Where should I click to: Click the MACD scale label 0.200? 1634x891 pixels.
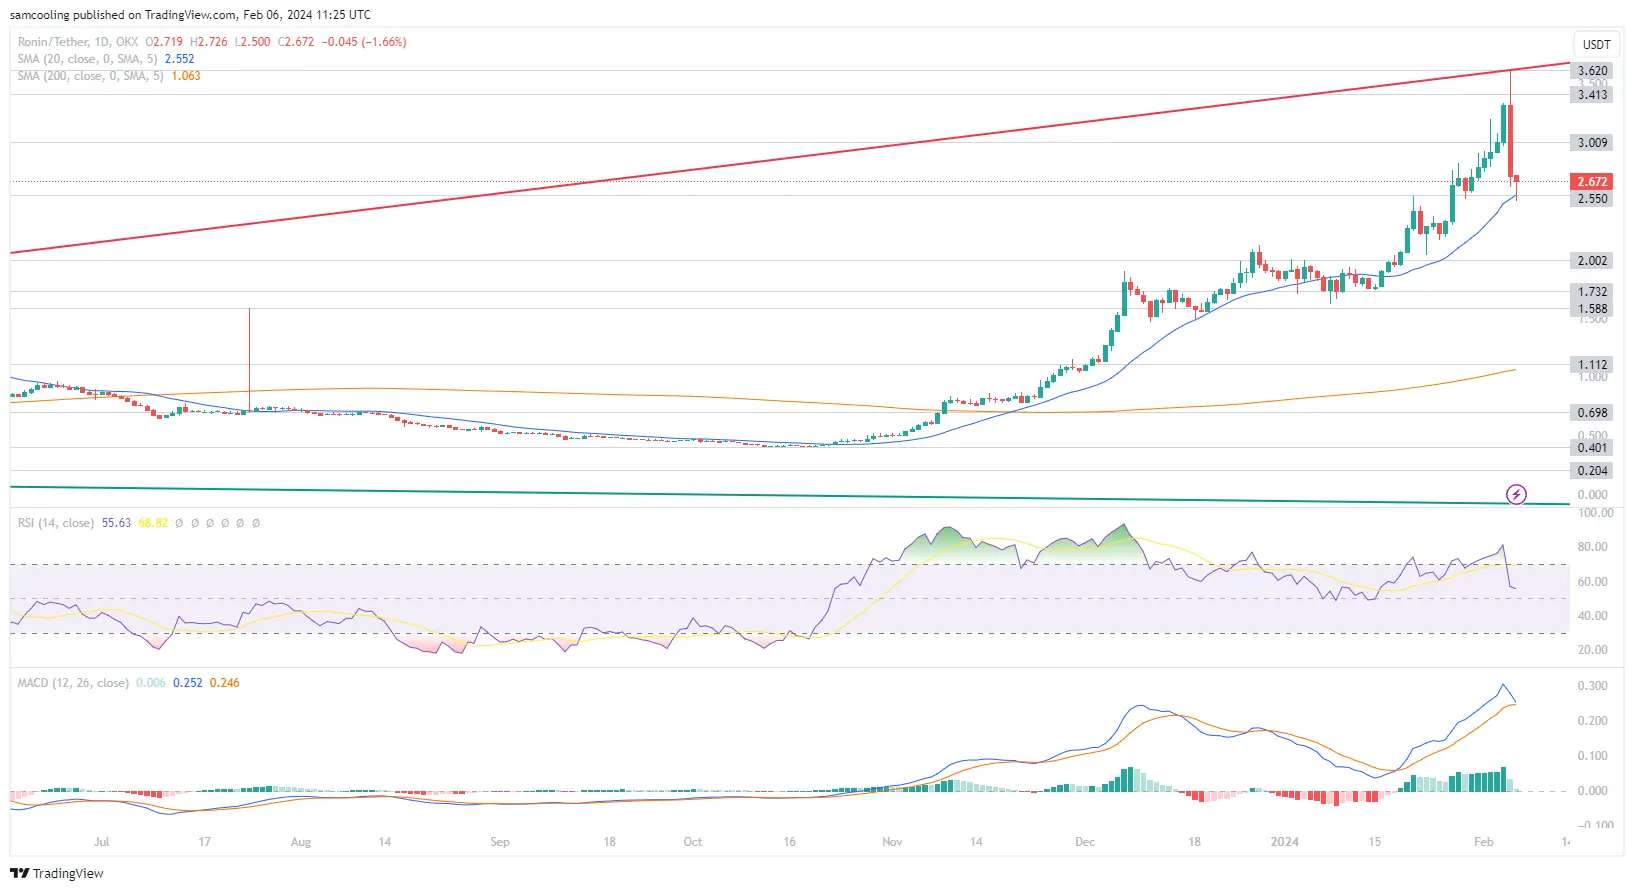point(1592,721)
